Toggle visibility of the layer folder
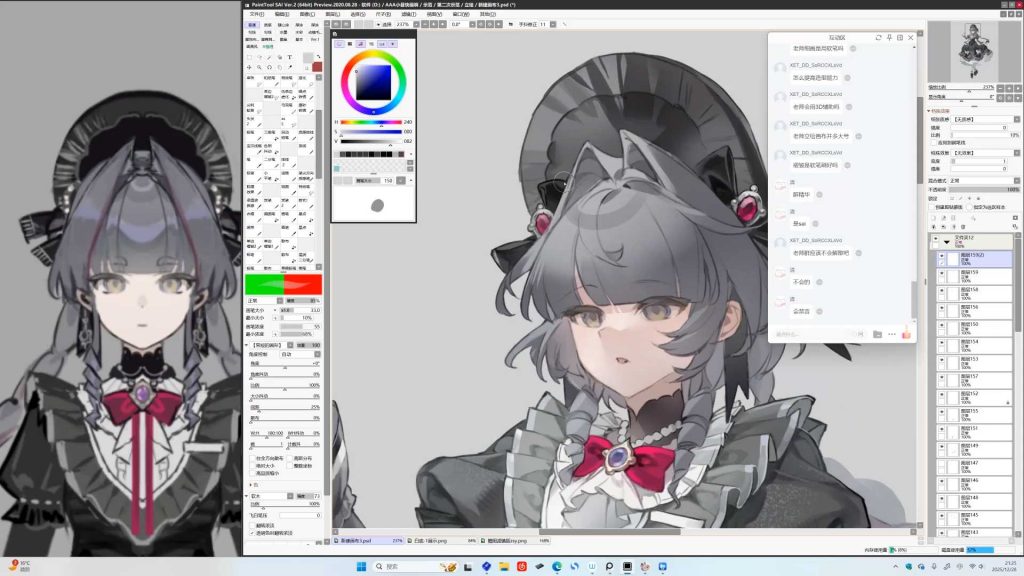 tap(936, 240)
